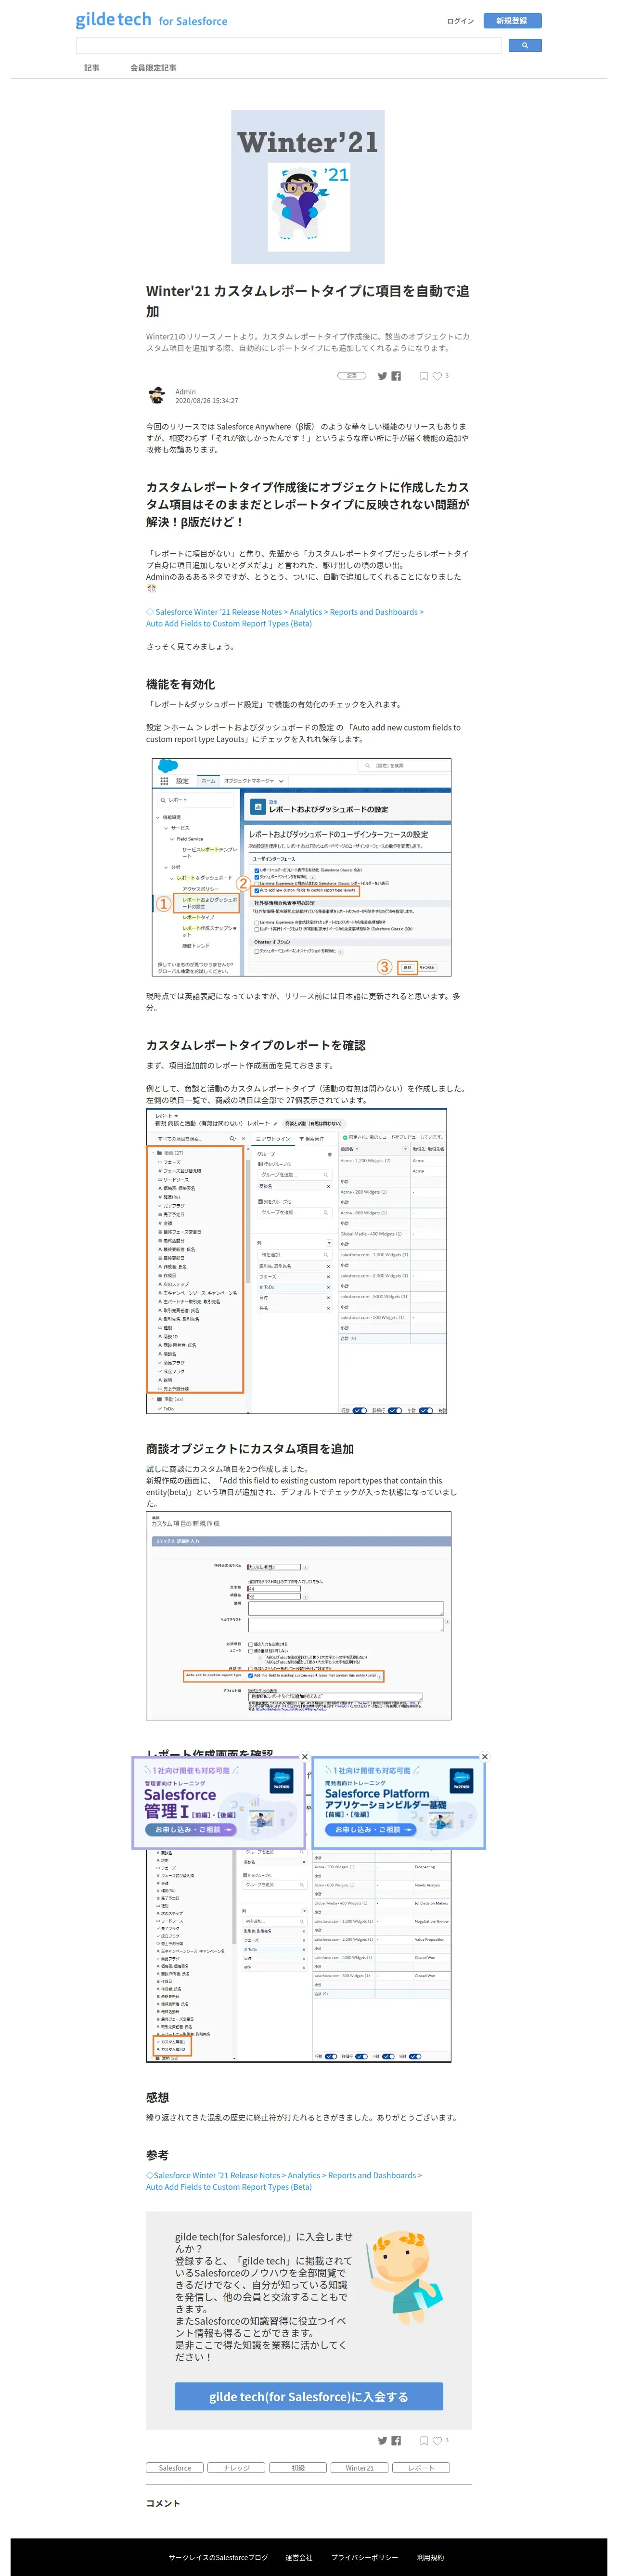
Task: Click the gilde tech for Salesforce logo
Action: (x=151, y=20)
